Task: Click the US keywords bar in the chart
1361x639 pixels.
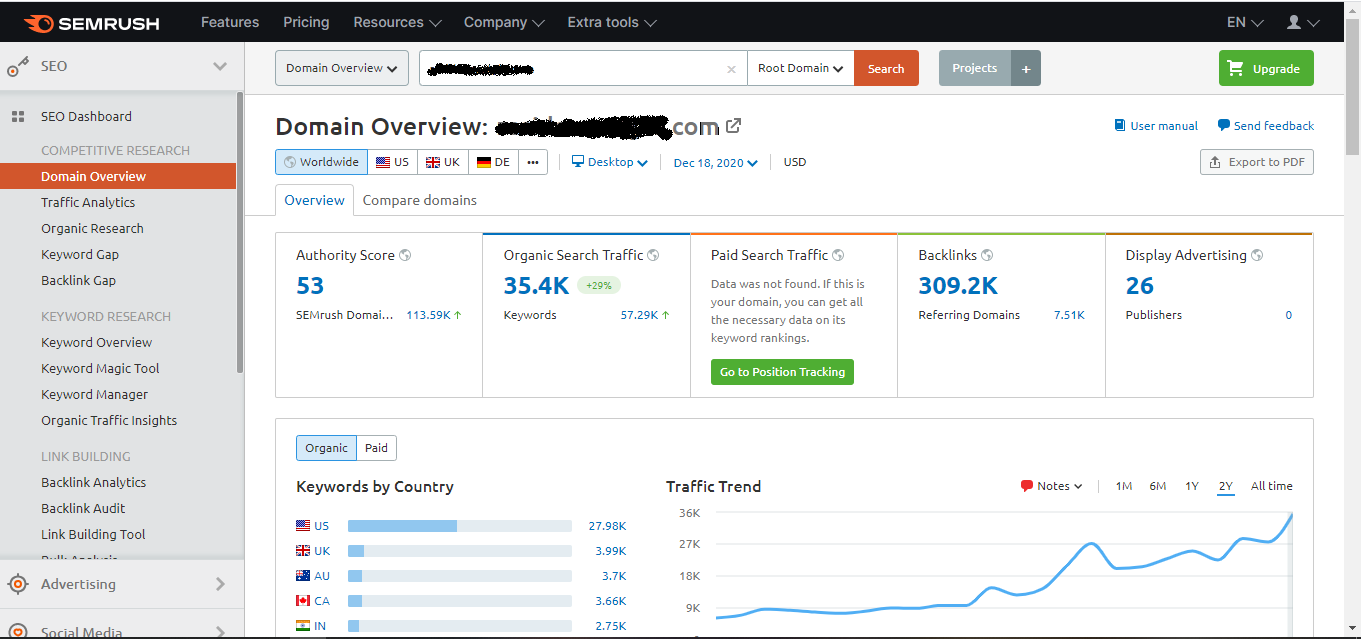Action: (x=460, y=526)
